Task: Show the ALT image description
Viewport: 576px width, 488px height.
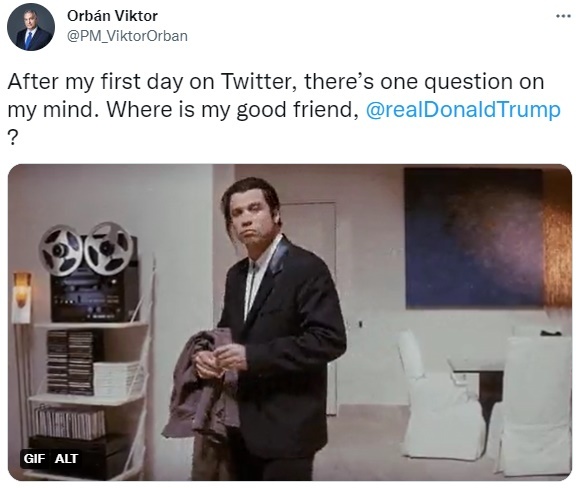Action: pos(66,459)
